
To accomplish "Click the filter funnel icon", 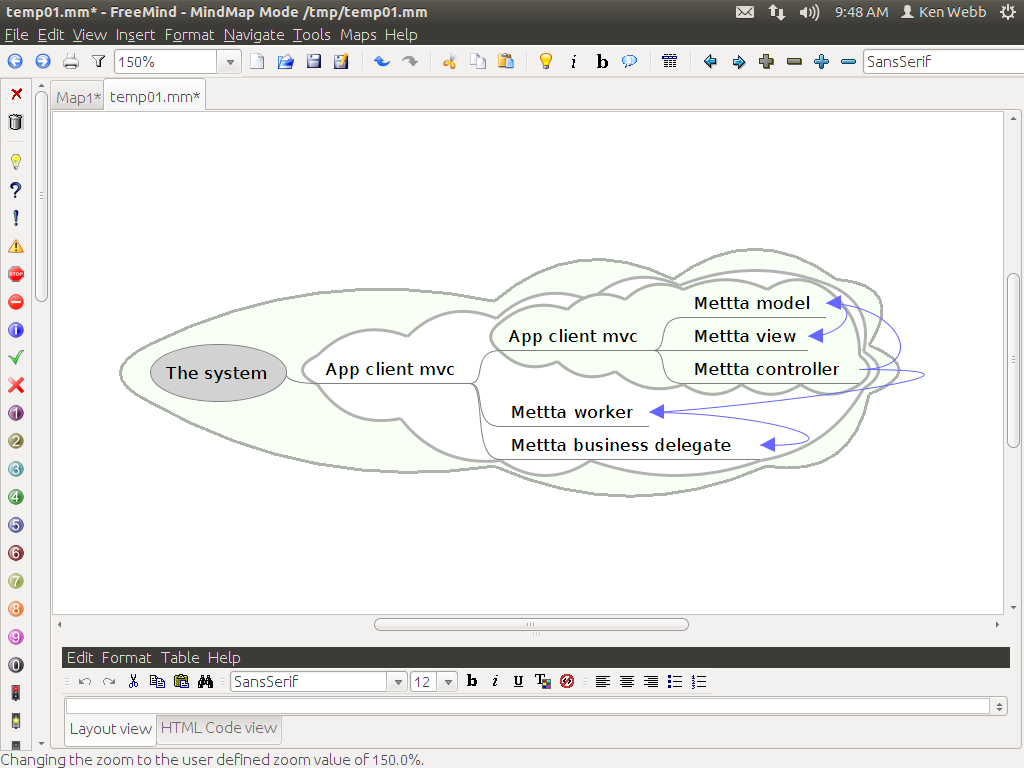I will (98, 62).
